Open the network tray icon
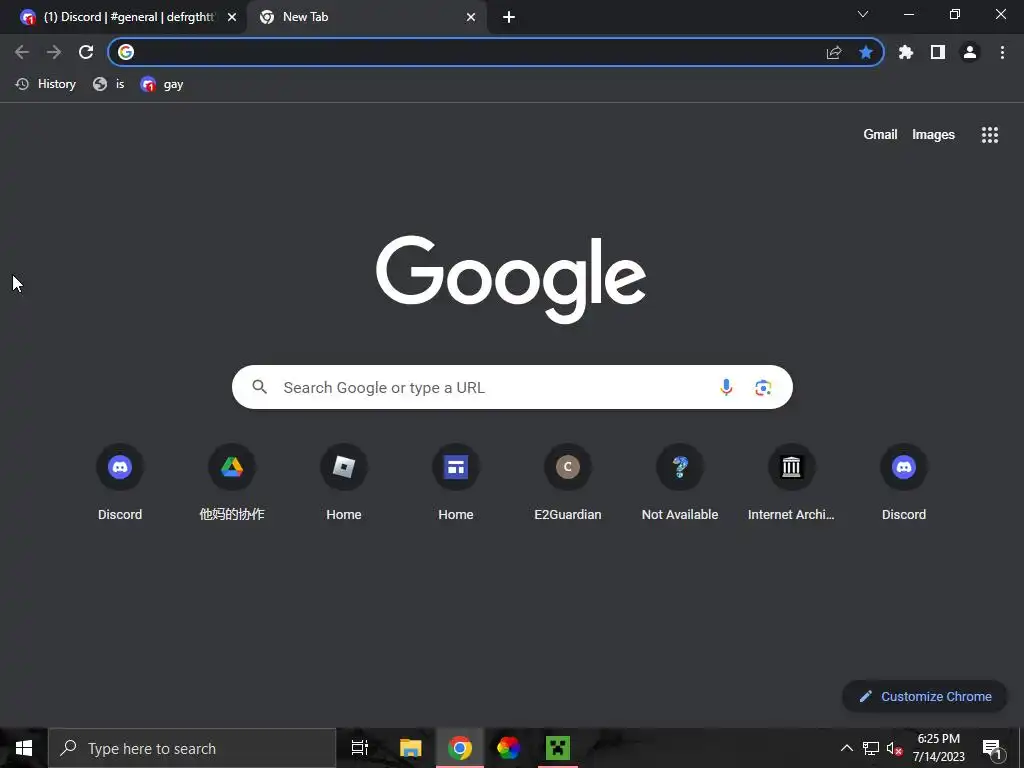1024x768 pixels. (x=871, y=748)
